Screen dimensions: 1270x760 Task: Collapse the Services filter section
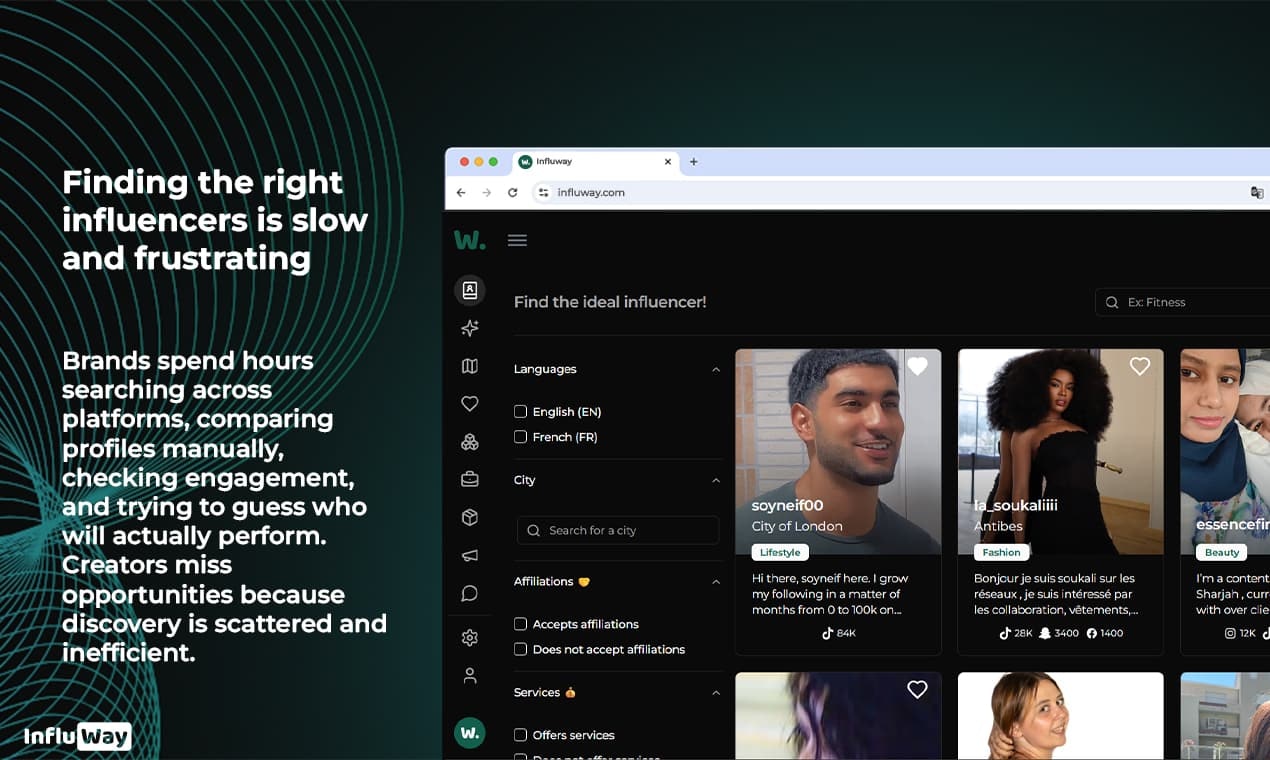coord(716,692)
